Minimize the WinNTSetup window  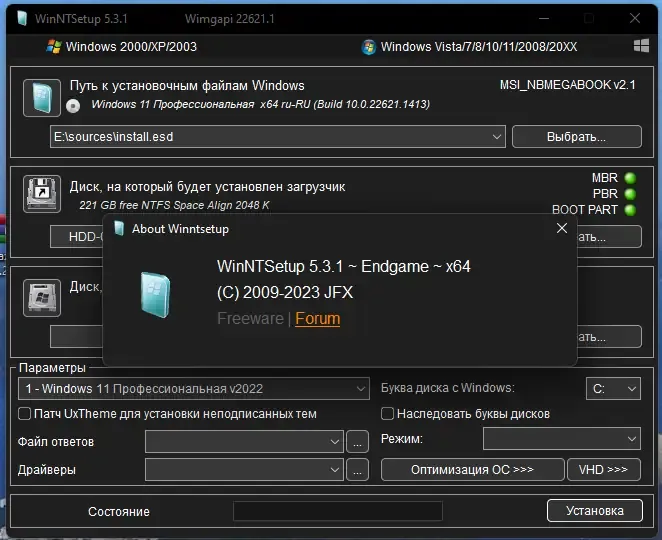tap(544, 18)
